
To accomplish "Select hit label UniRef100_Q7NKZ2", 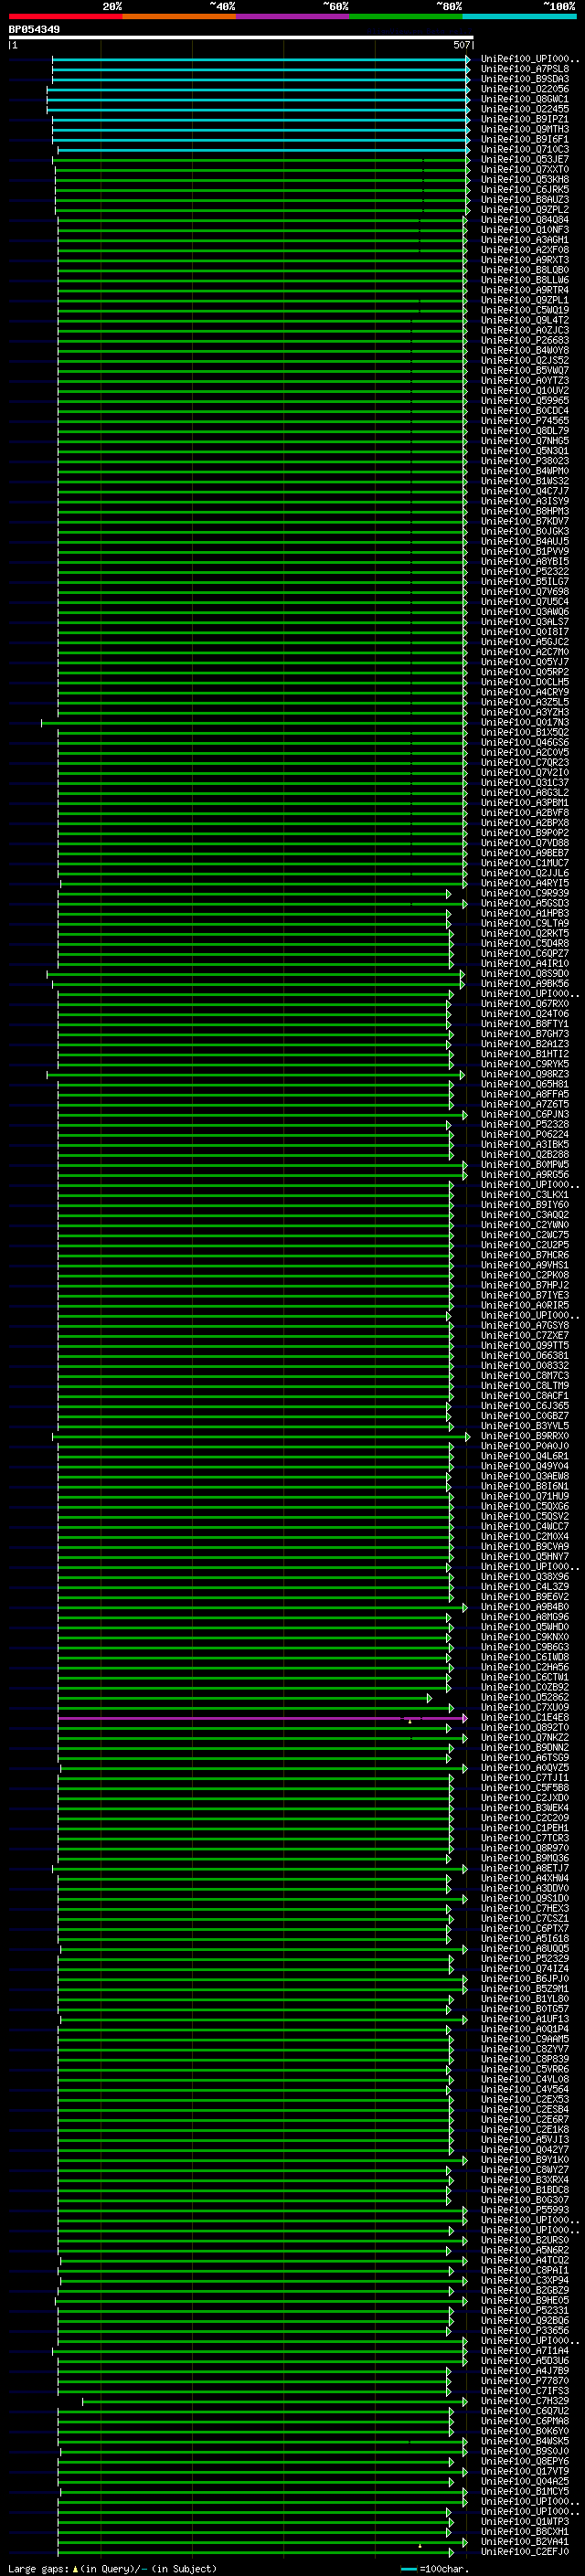I will coord(525,1737).
